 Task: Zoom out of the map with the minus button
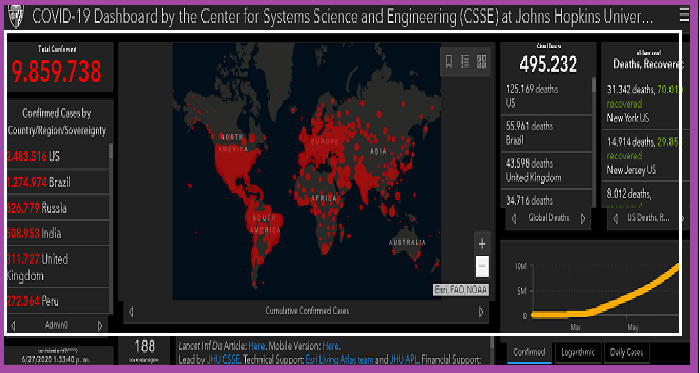[482, 266]
